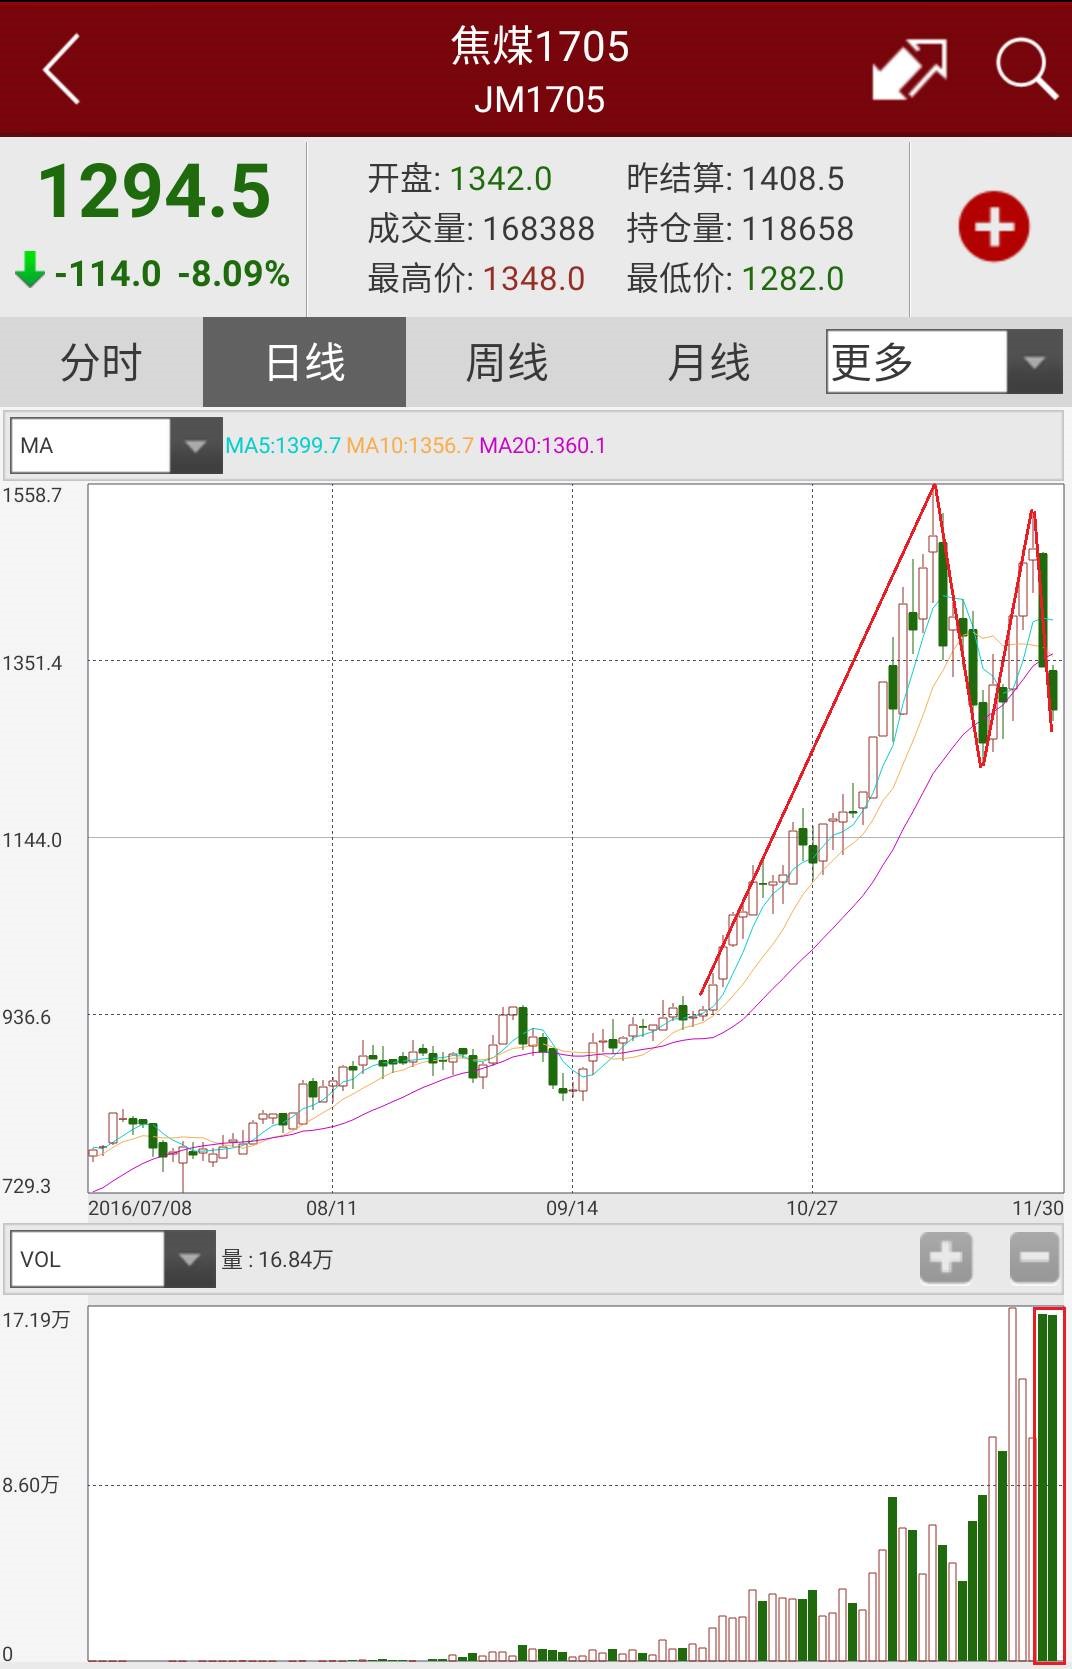Zoom in chart with plus button
This screenshot has width=1072, height=1669.
946,1257
